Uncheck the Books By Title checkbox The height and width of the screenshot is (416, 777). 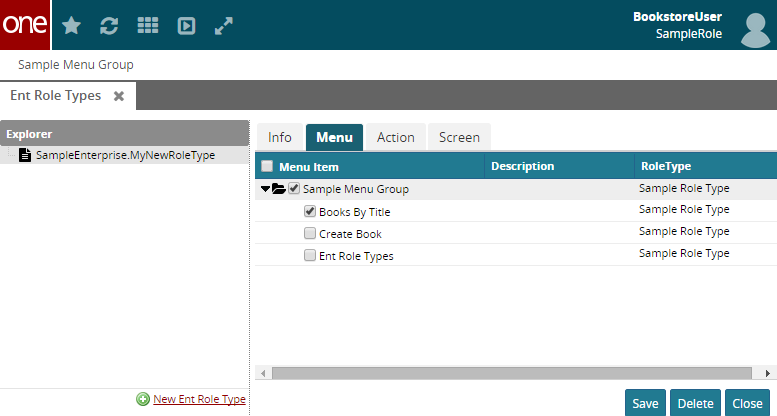click(x=310, y=211)
